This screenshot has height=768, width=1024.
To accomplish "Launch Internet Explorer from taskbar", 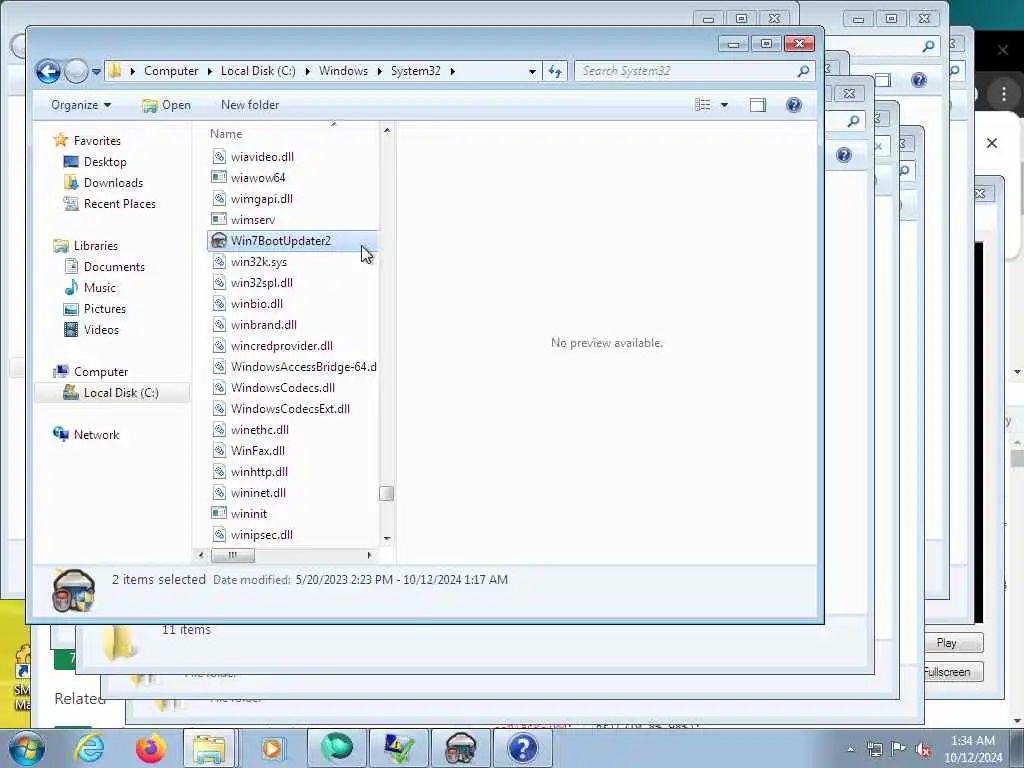I will click(x=89, y=748).
